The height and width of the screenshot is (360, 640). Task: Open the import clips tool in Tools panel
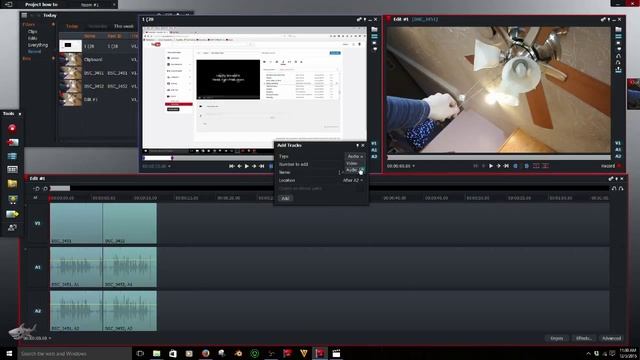13,142
